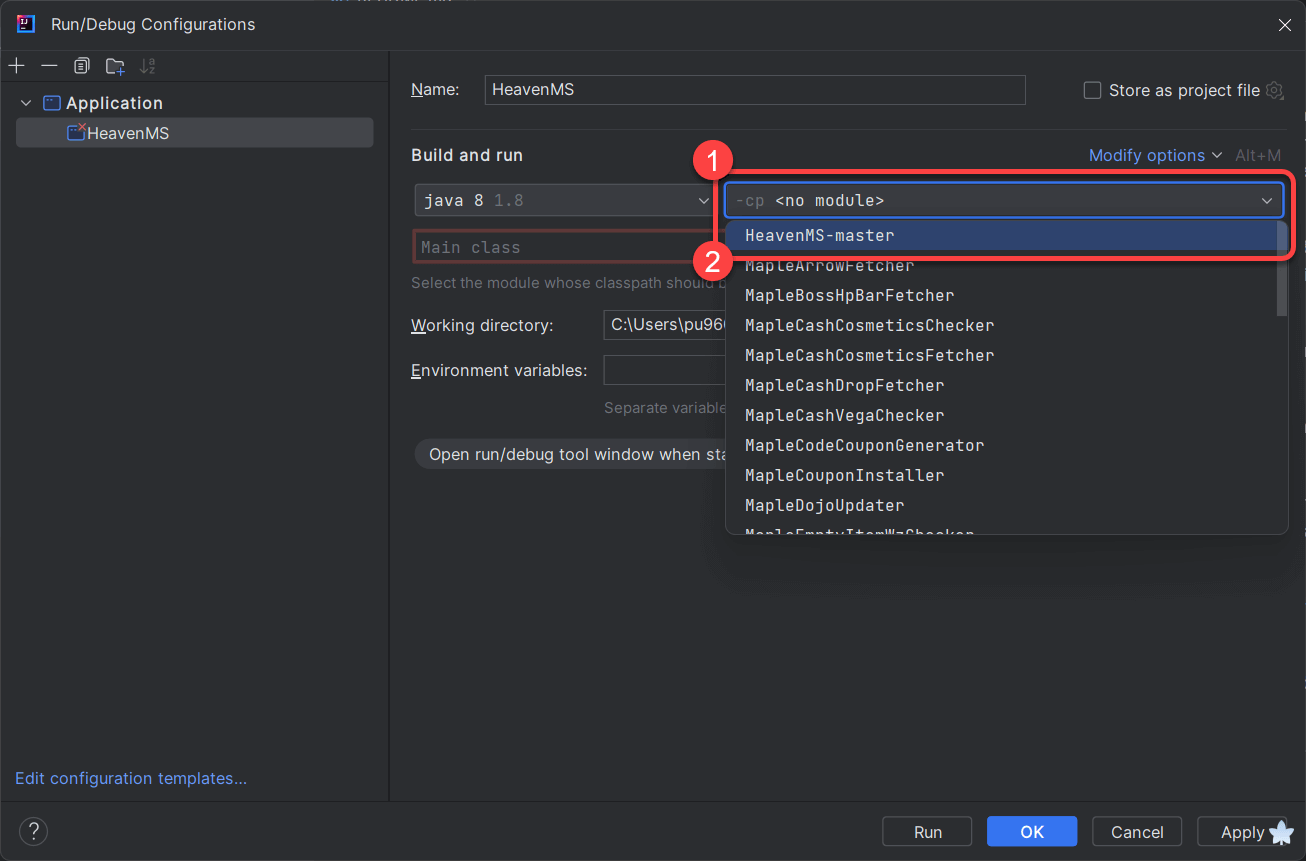Select MapleCashCosmeticsFetcher module
Viewport: 1306px width, 861px height.
click(1001, 355)
